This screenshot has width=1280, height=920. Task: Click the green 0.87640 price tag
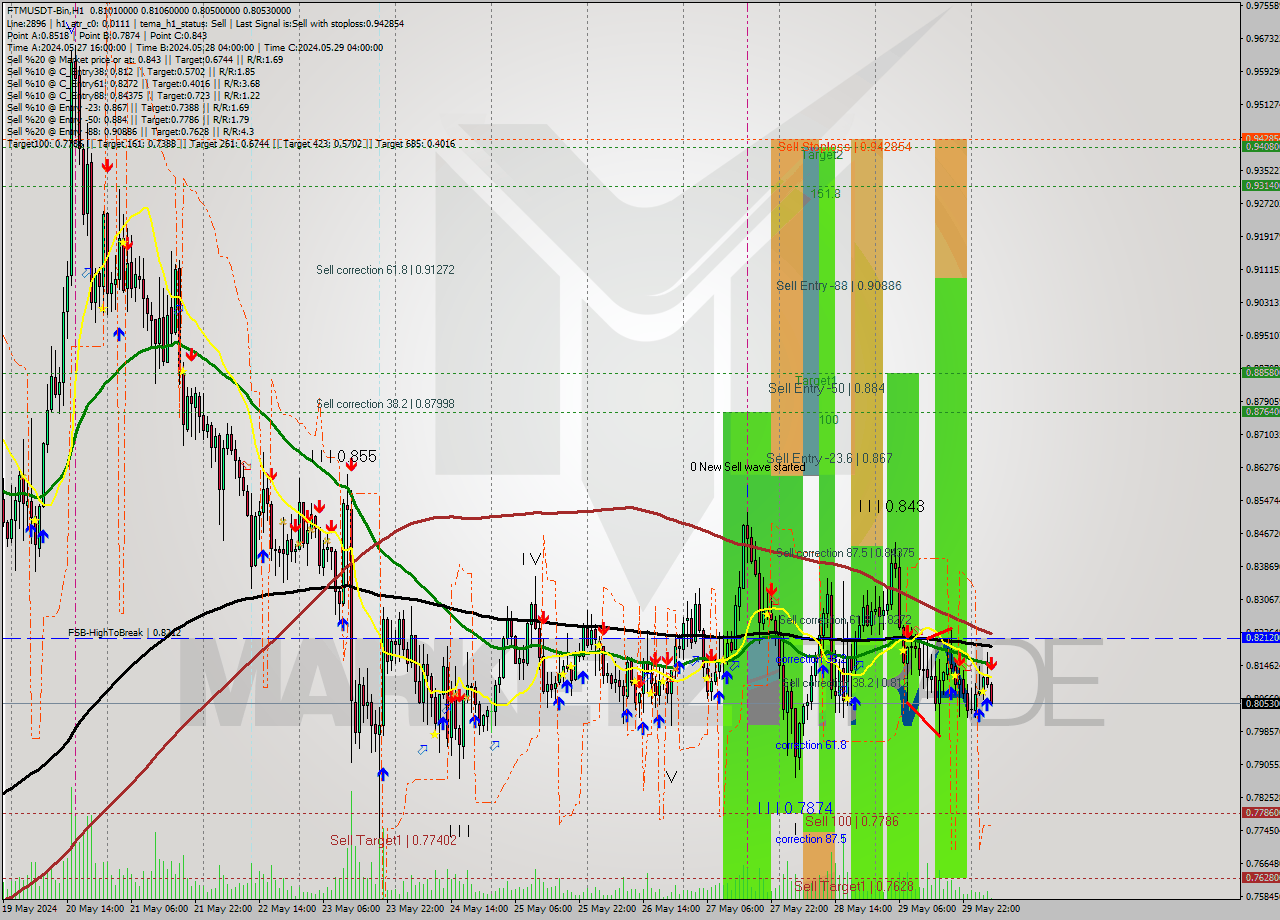pyautogui.click(x=1260, y=411)
